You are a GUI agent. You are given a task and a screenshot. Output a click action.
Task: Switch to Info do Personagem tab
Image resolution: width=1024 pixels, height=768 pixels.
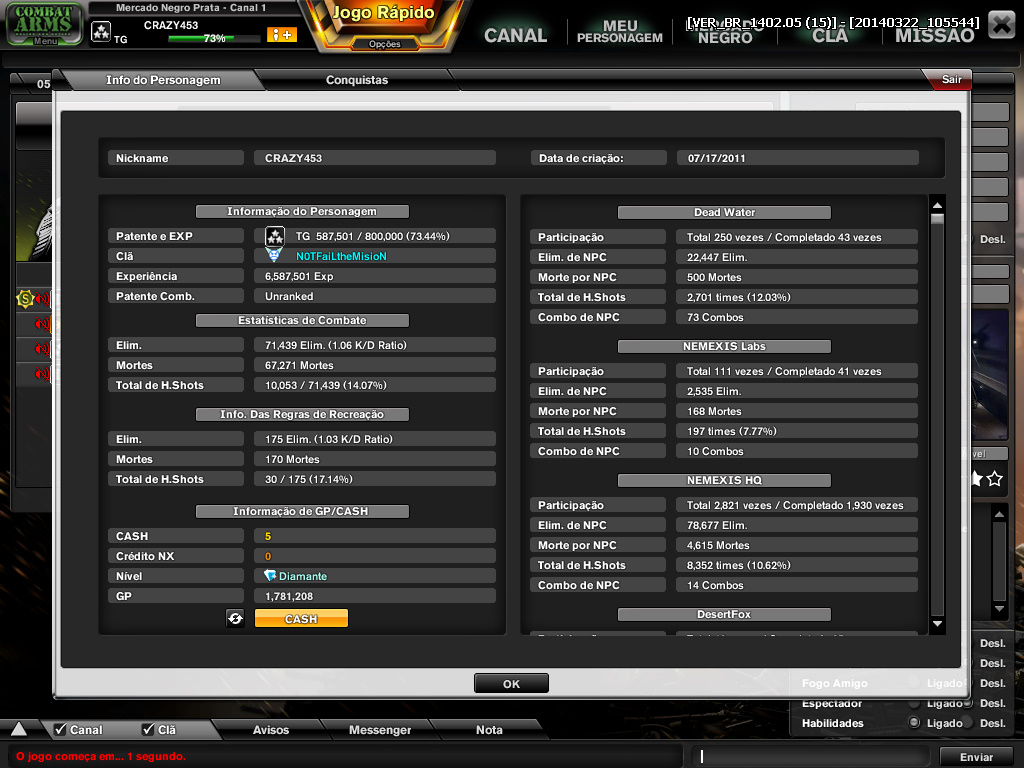163,80
